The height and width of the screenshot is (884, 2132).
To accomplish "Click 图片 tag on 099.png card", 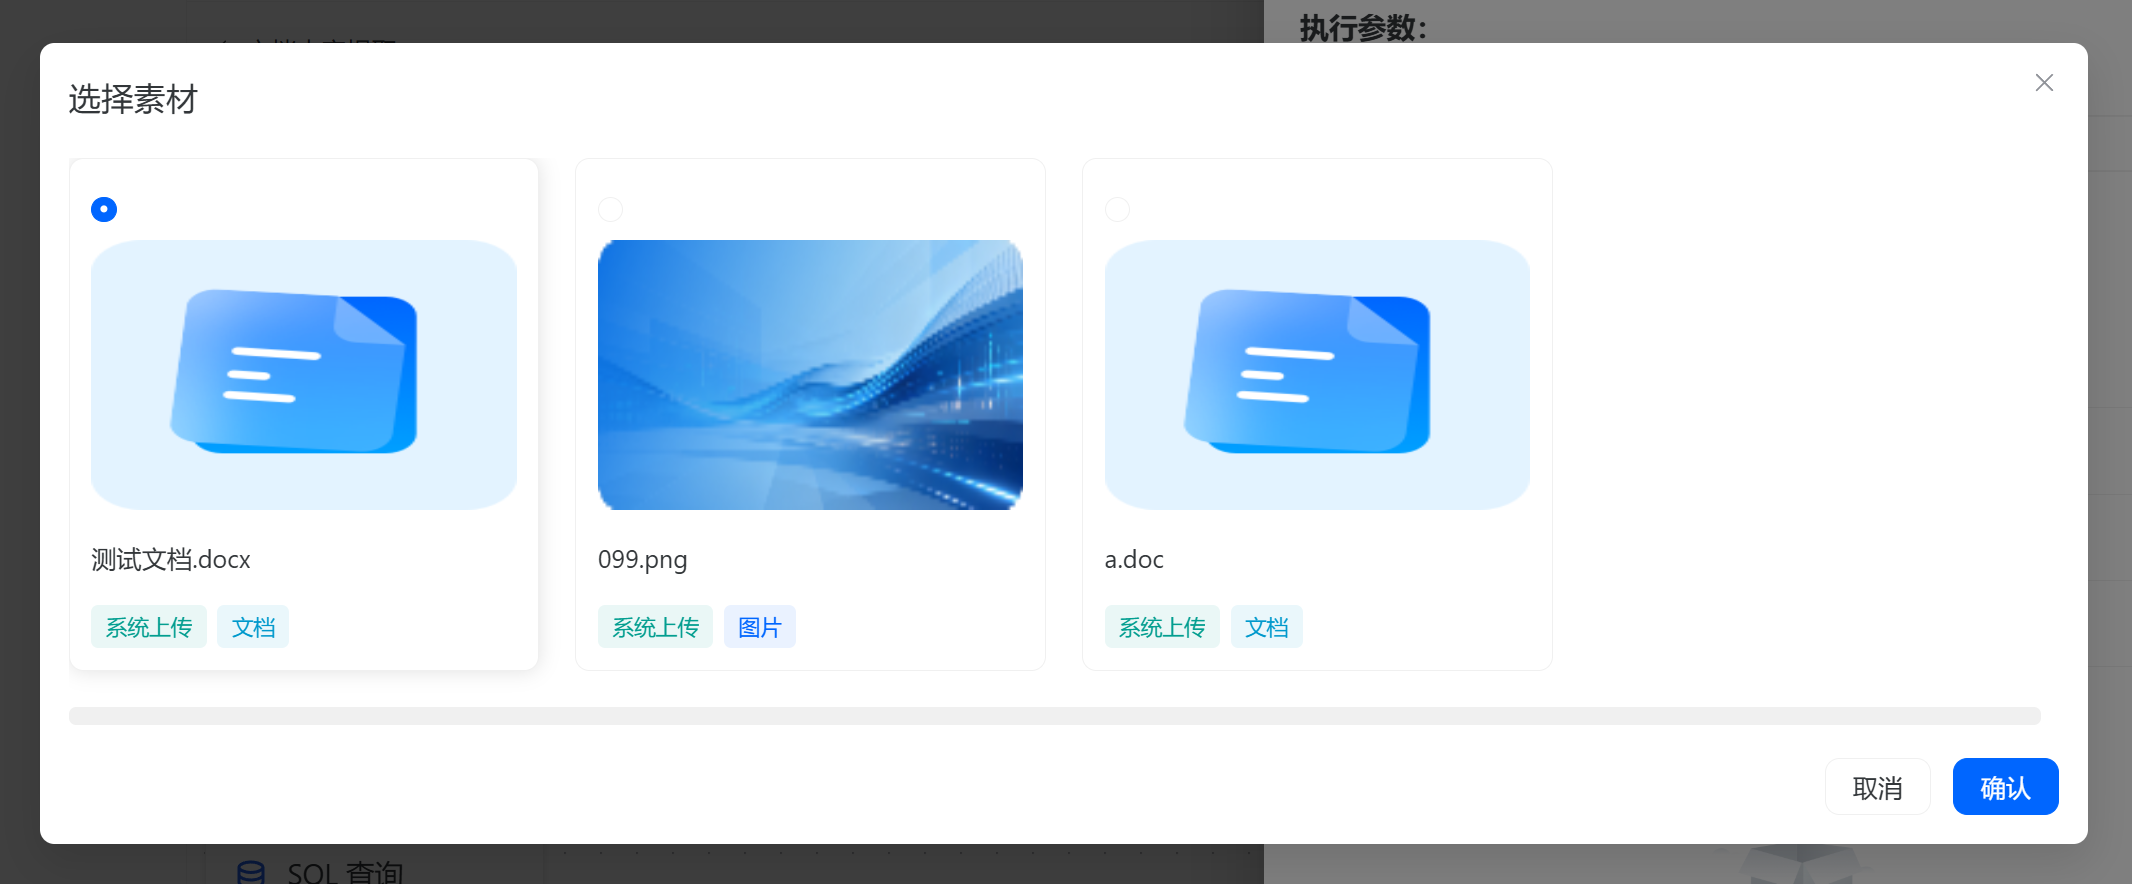I will (x=760, y=627).
